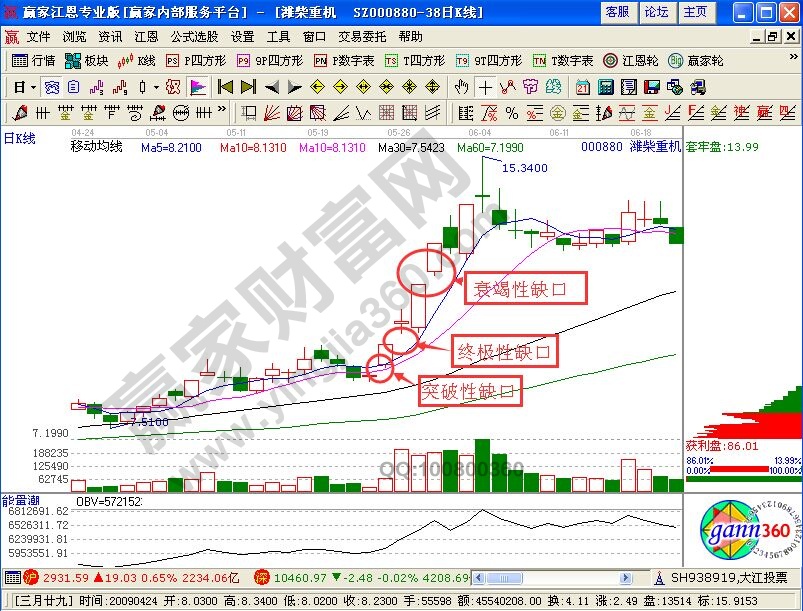The width and height of the screenshot is (803, 611).
Task: Select the hand pan tool
Action: 462,86
